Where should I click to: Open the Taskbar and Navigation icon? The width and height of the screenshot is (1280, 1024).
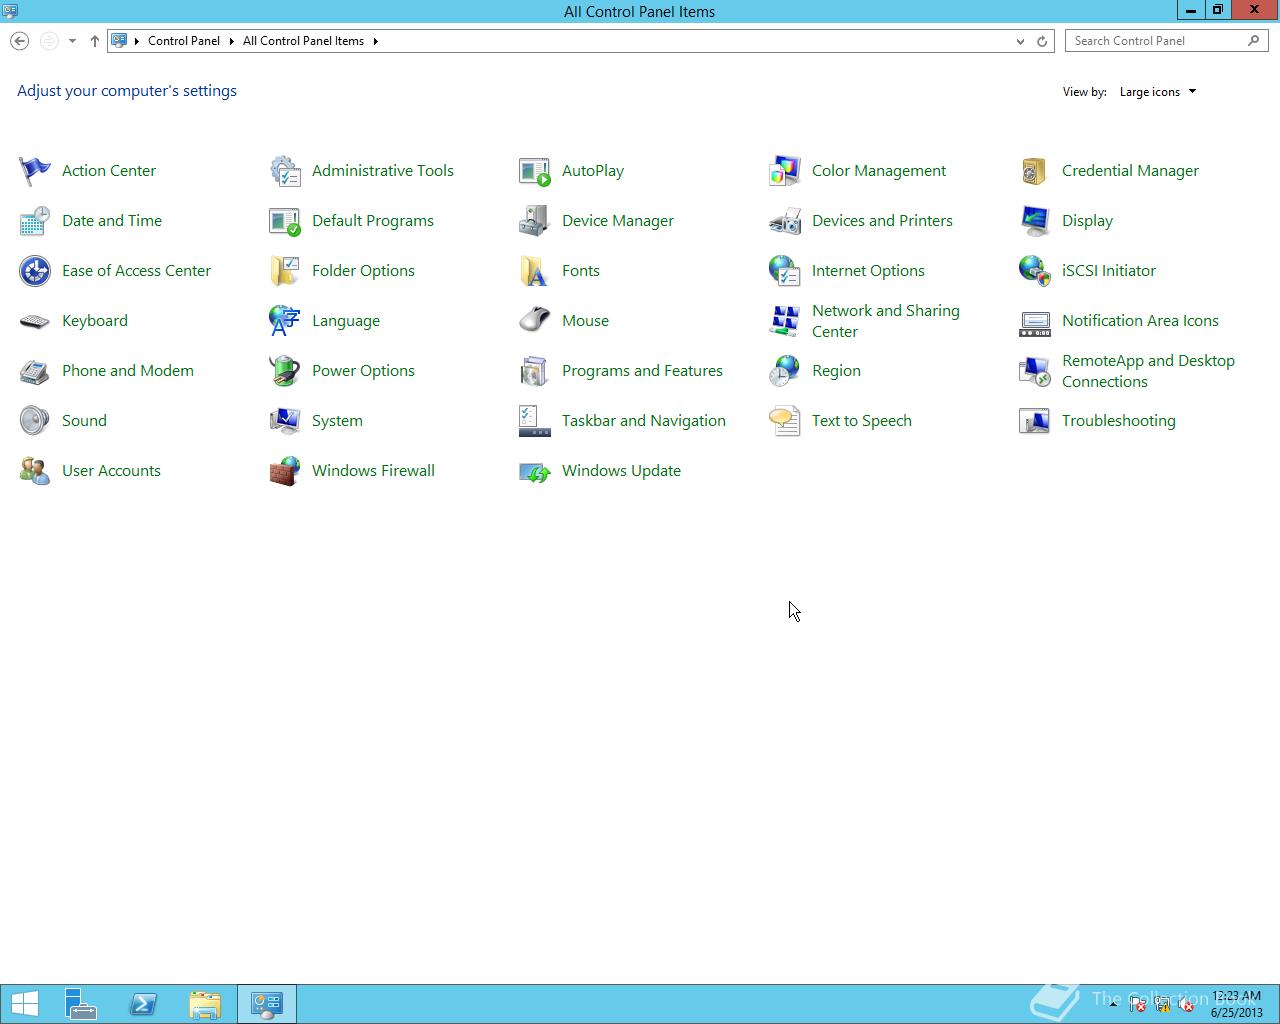pos(535,421)
